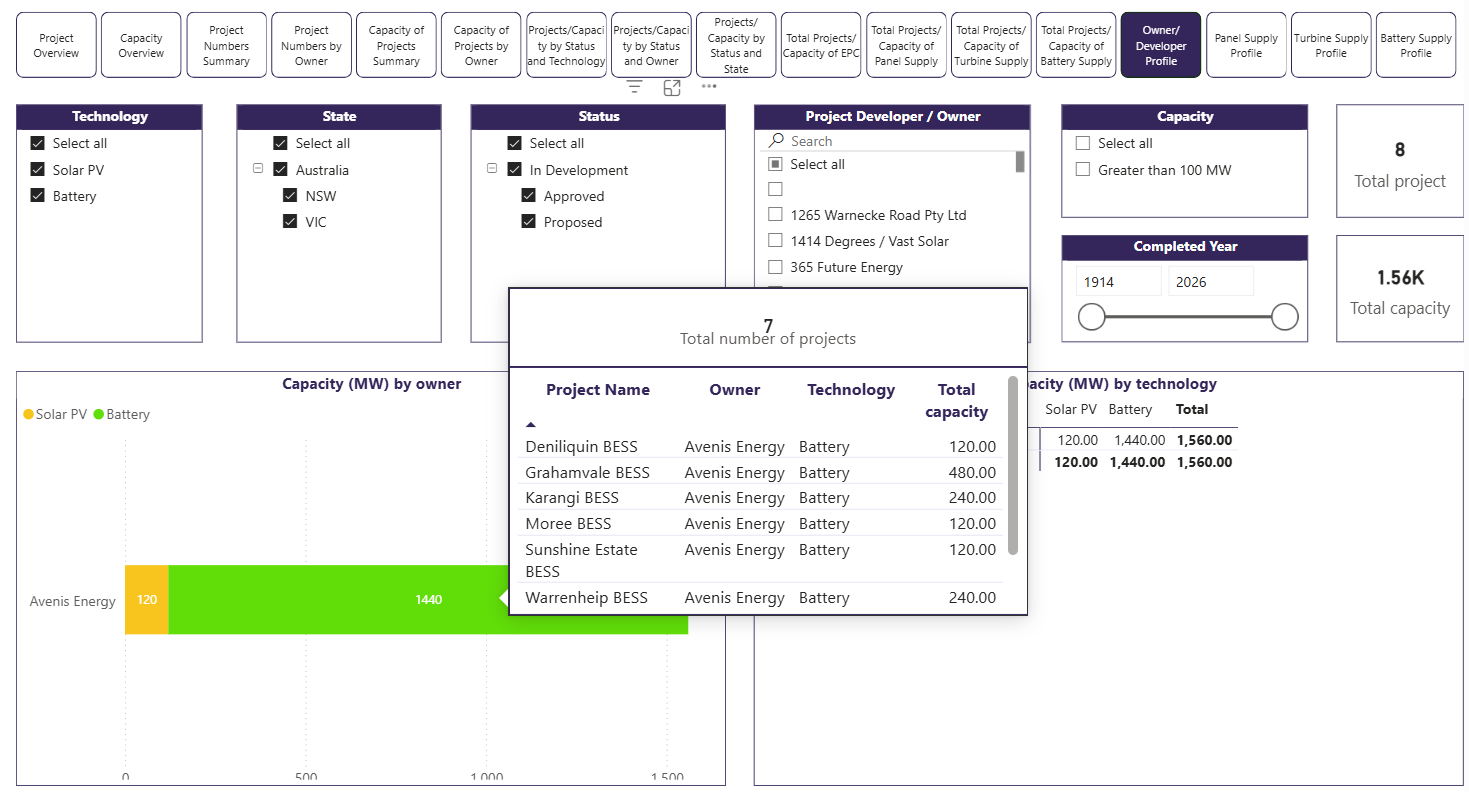Uncheck VIC in State slicer
The width and height of the screenshot is (1469, 792).
290,222
